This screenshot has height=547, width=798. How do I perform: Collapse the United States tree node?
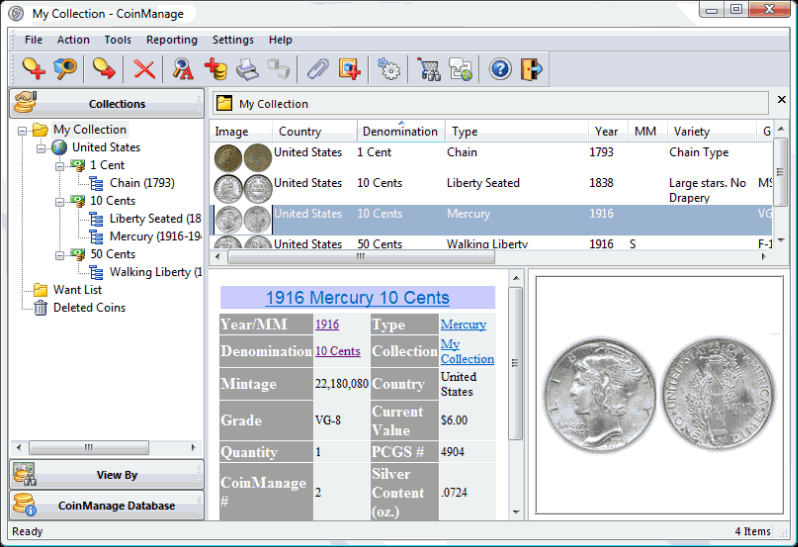tap(41, 149)
